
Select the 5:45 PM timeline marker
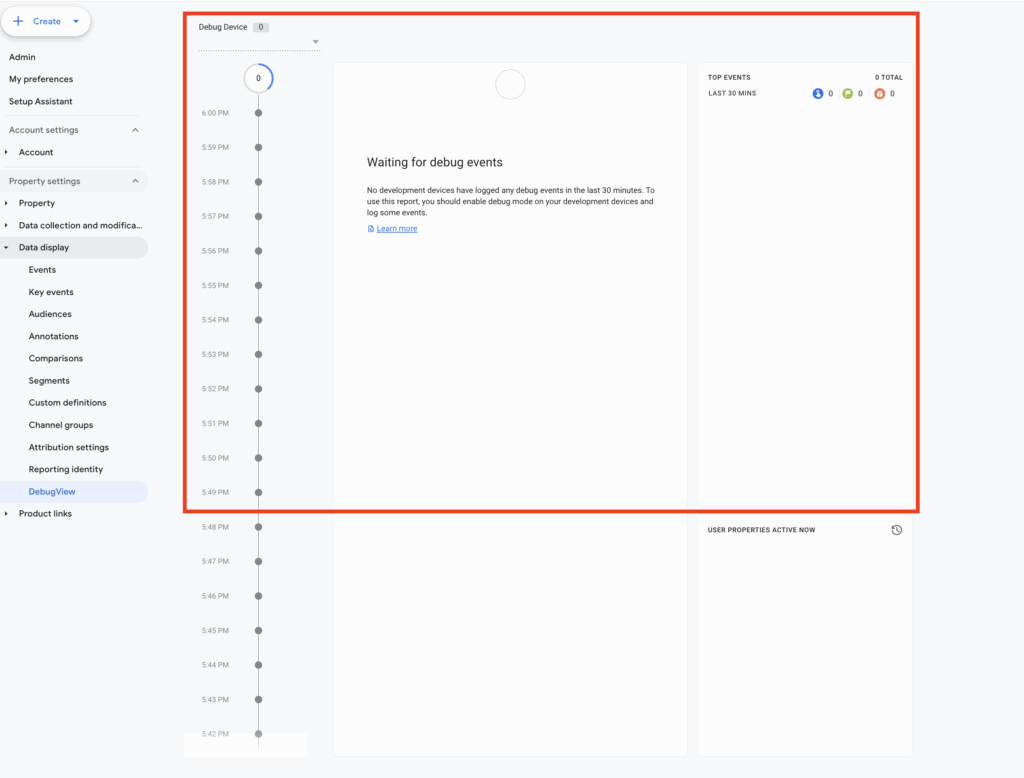tap(259, 630)
